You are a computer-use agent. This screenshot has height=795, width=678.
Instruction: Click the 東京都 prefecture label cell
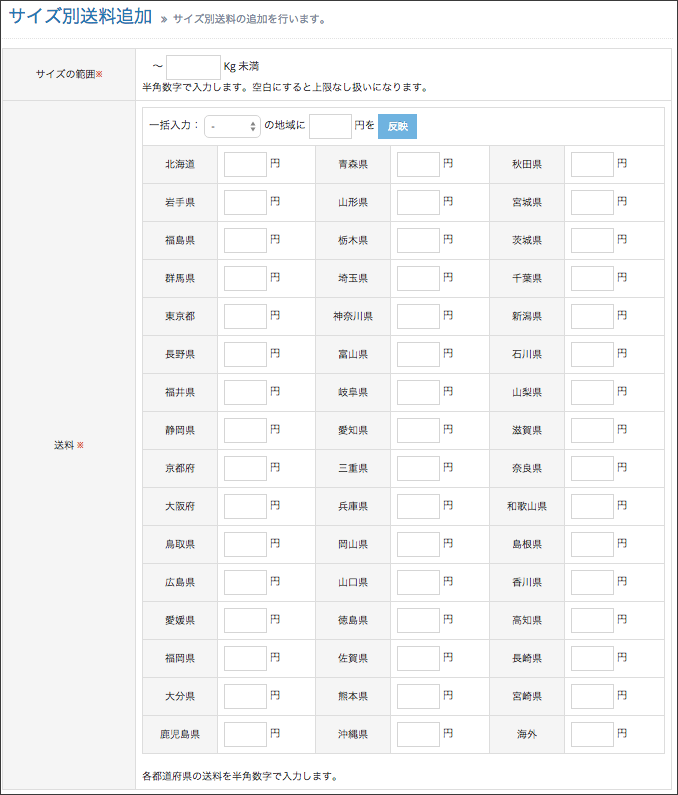[180, 316]
